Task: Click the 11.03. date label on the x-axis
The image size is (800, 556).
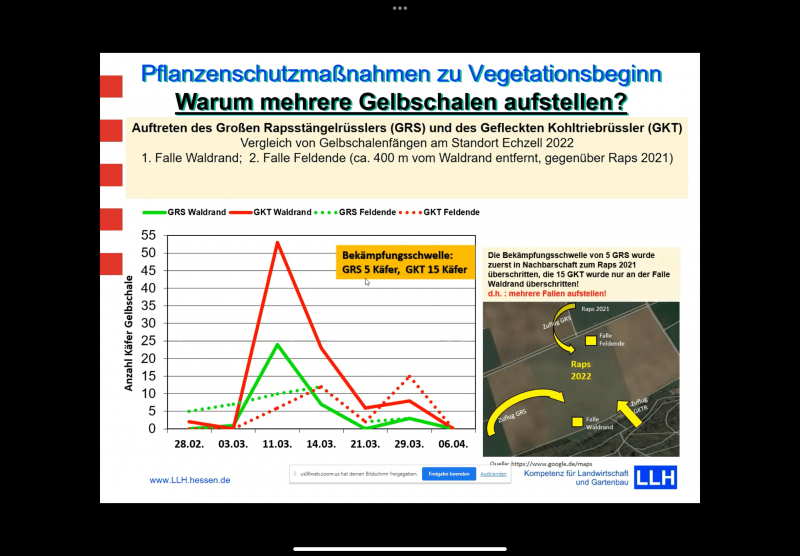Action: point(276,442)
